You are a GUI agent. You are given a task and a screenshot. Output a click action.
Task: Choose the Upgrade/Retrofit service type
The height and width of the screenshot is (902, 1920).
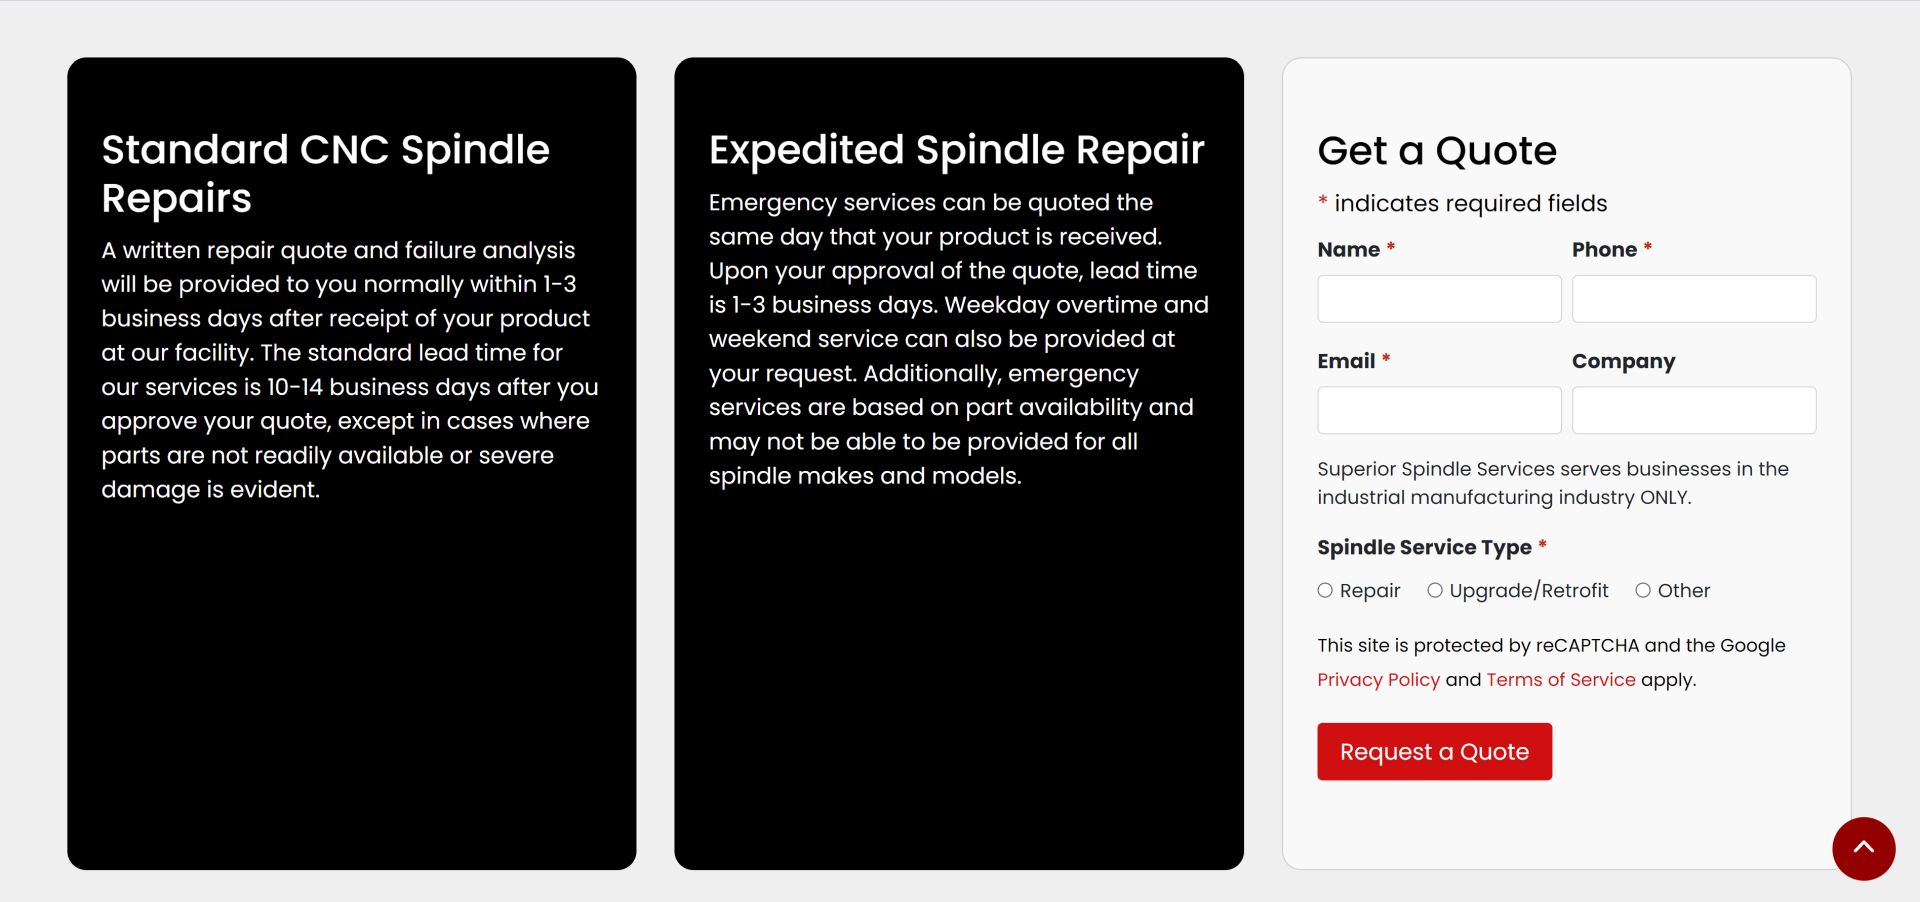[x=1435, y=591]
